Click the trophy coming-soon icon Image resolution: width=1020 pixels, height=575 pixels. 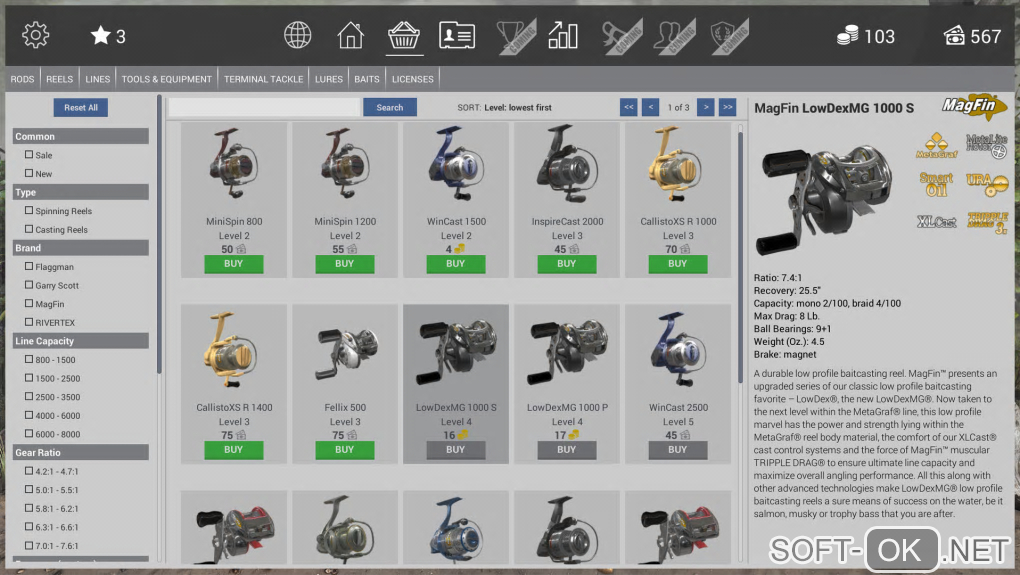[x=516, y=36]
